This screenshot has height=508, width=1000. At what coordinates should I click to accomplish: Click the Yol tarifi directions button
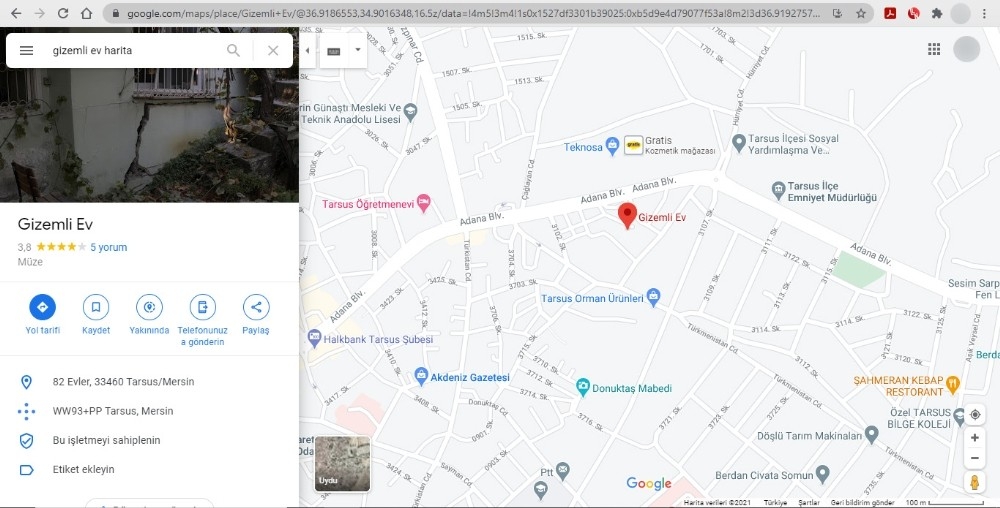click(43, 307)
